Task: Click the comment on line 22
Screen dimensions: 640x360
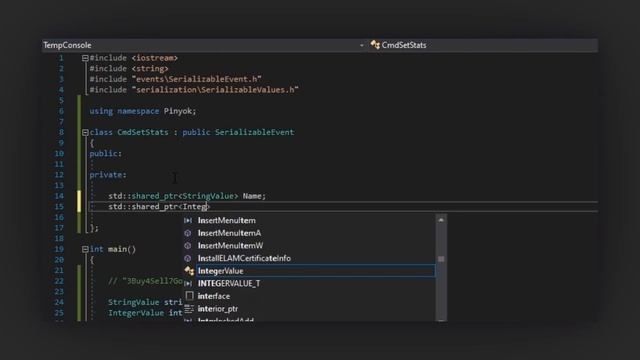Action: (145, 281)
